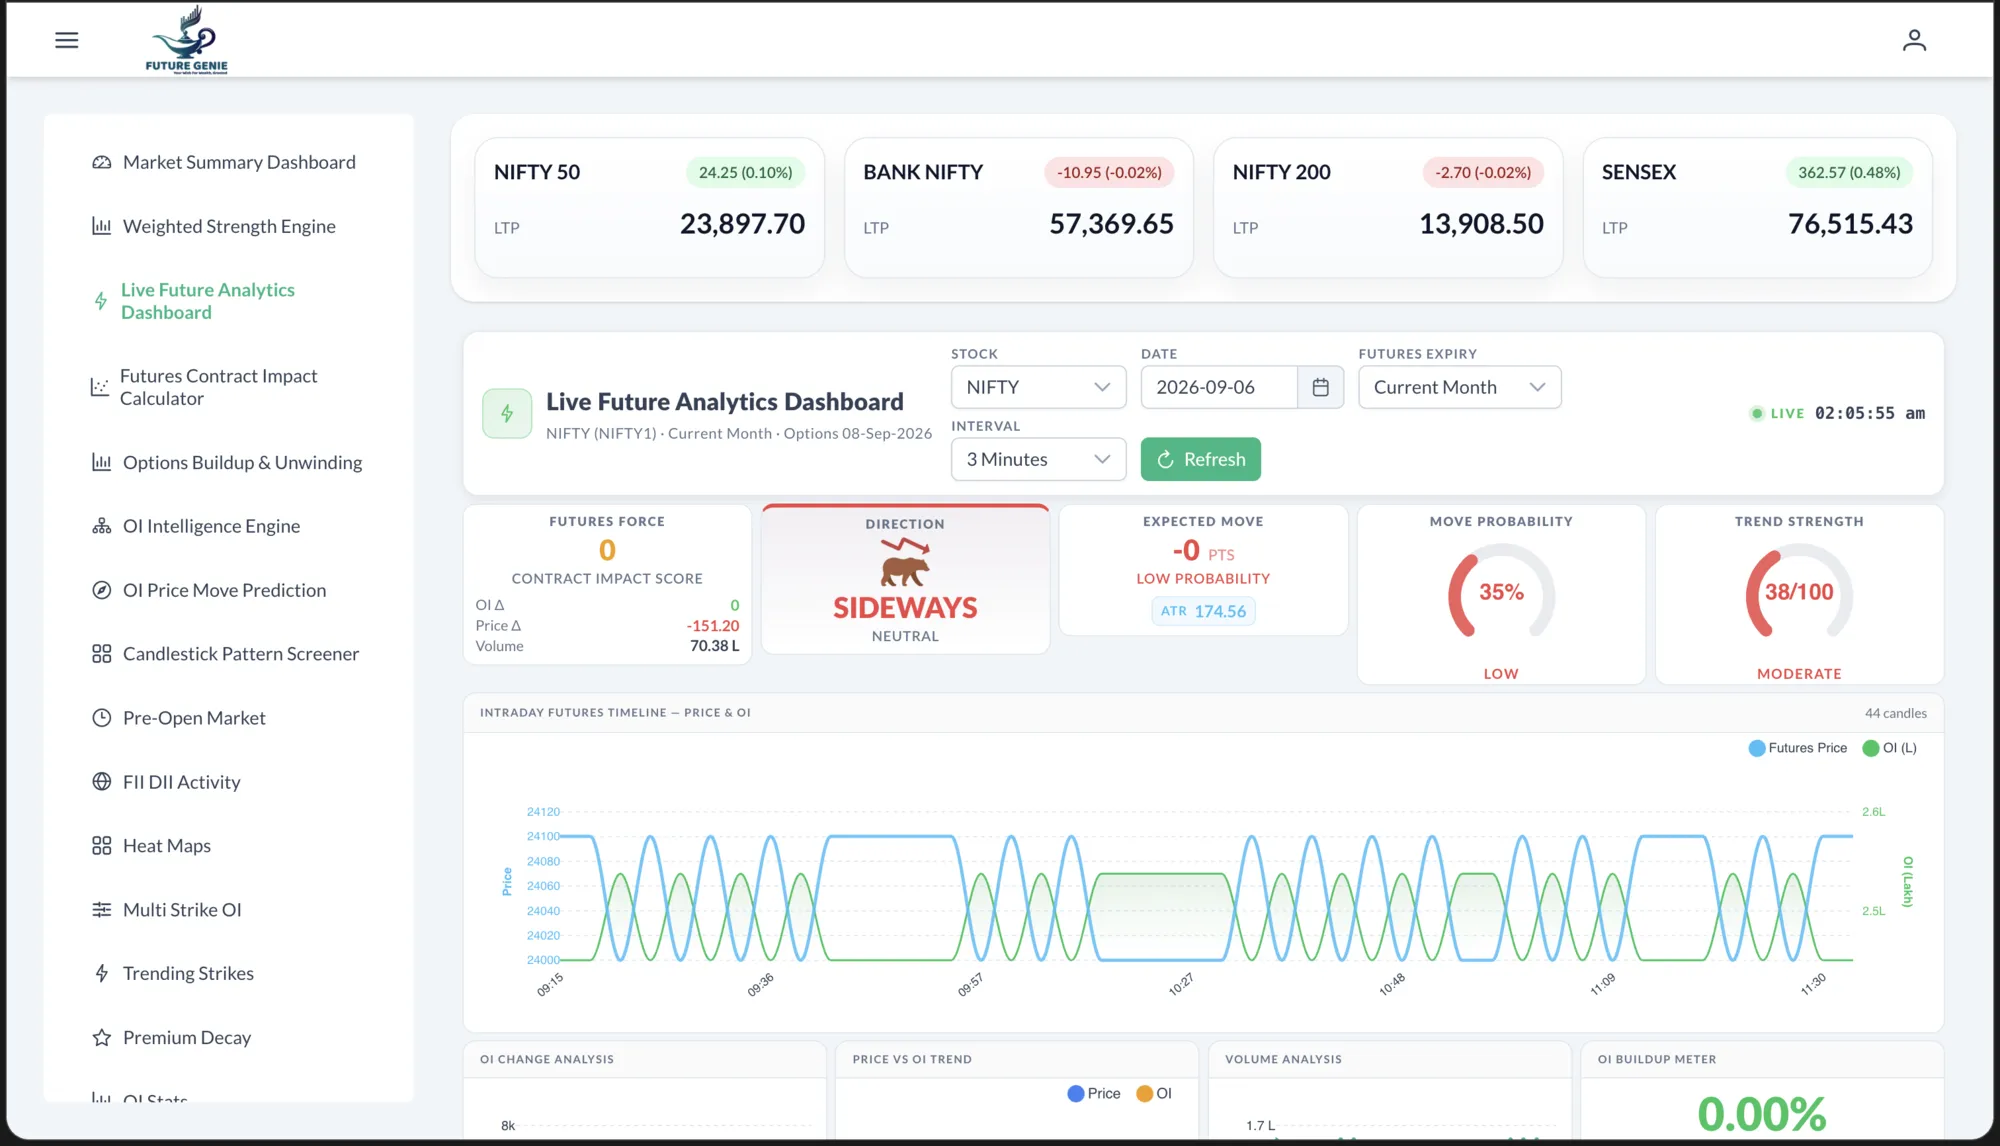Click the Futures Contract Impact Calculator icon
Viewport: 2000px width, 1146px height.
coord(99,387)
